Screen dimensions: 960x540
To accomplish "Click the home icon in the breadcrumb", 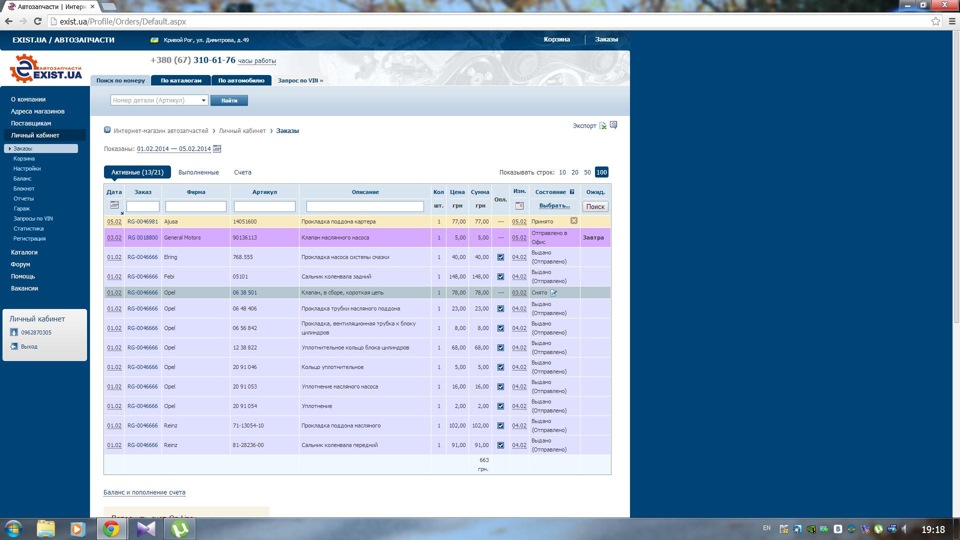I will pos(107,130).
